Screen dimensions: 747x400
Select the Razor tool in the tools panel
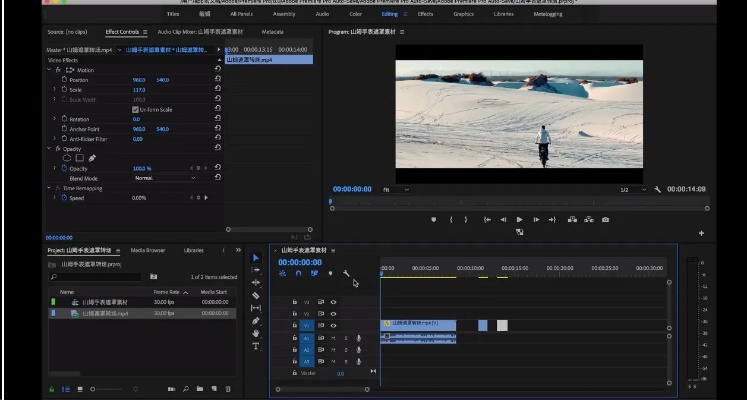256,296
